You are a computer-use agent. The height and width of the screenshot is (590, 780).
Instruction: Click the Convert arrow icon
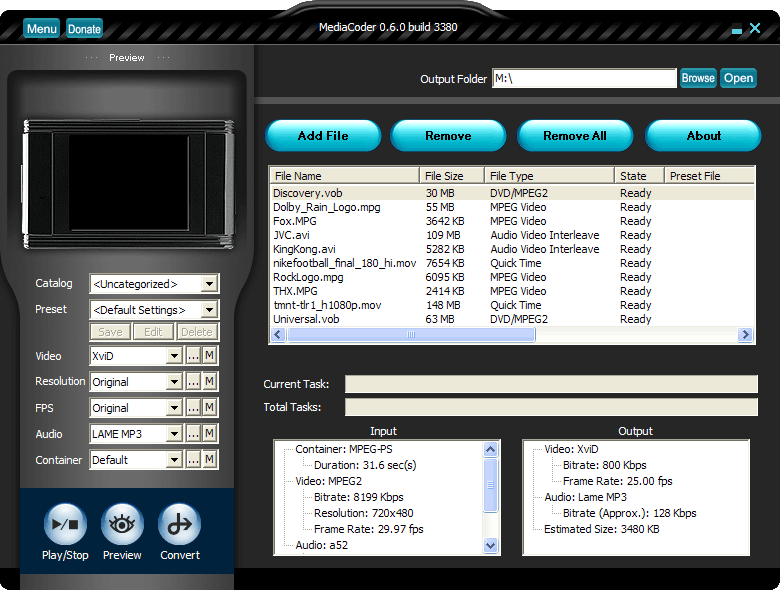click(x=180, y=525)
